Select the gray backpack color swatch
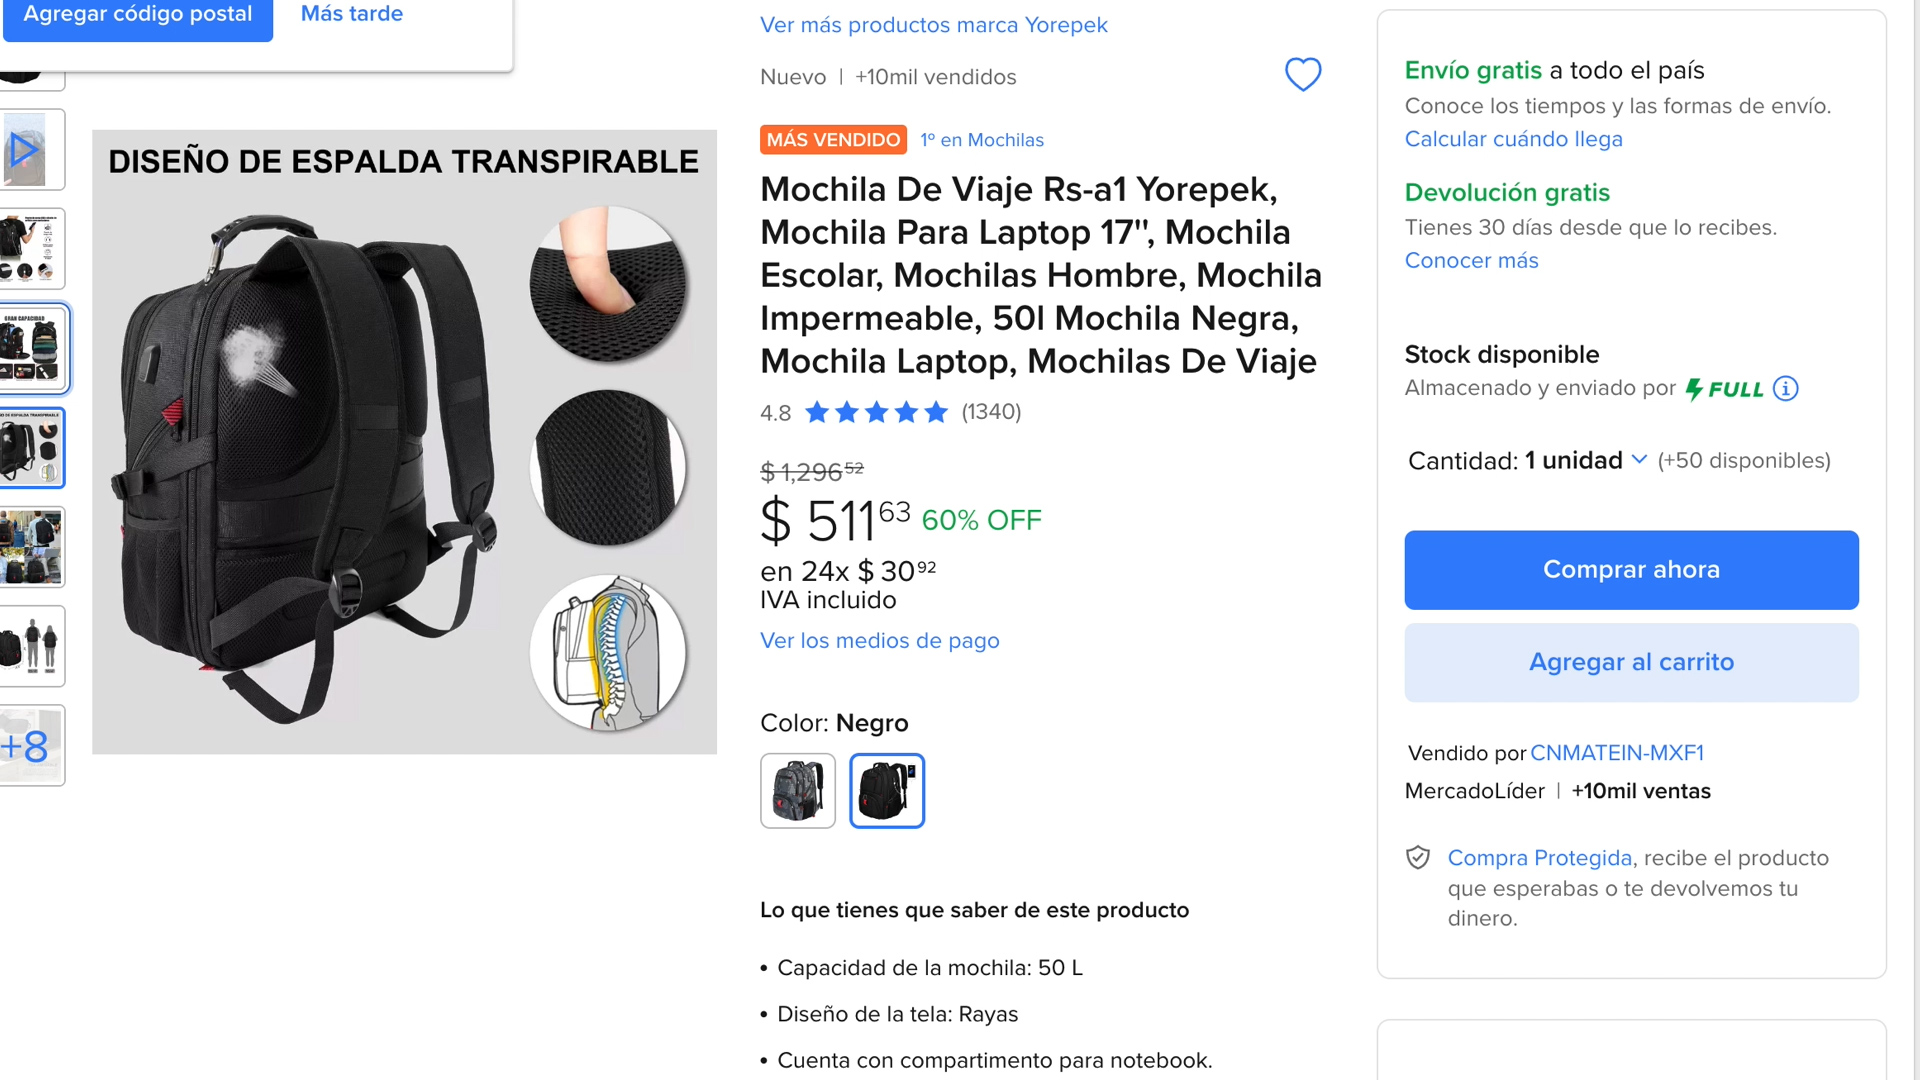The height and width of the screenshot is (1080, 1920). tap(797, 791)
